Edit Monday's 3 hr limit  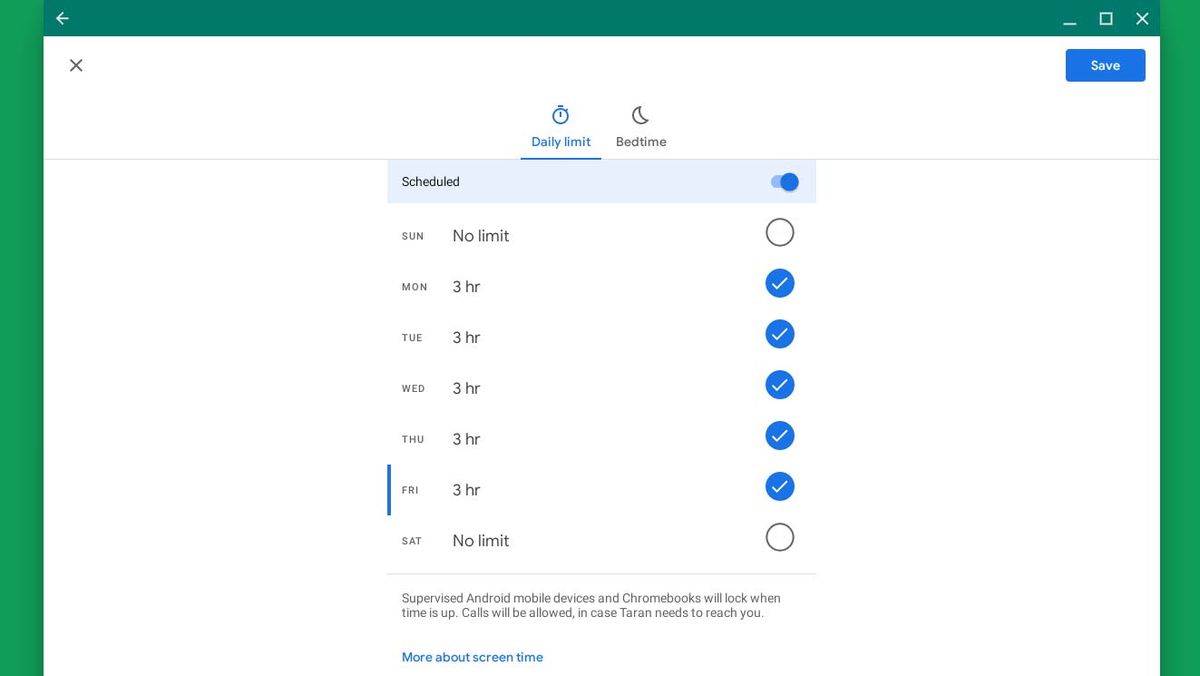tap(466, 286)
